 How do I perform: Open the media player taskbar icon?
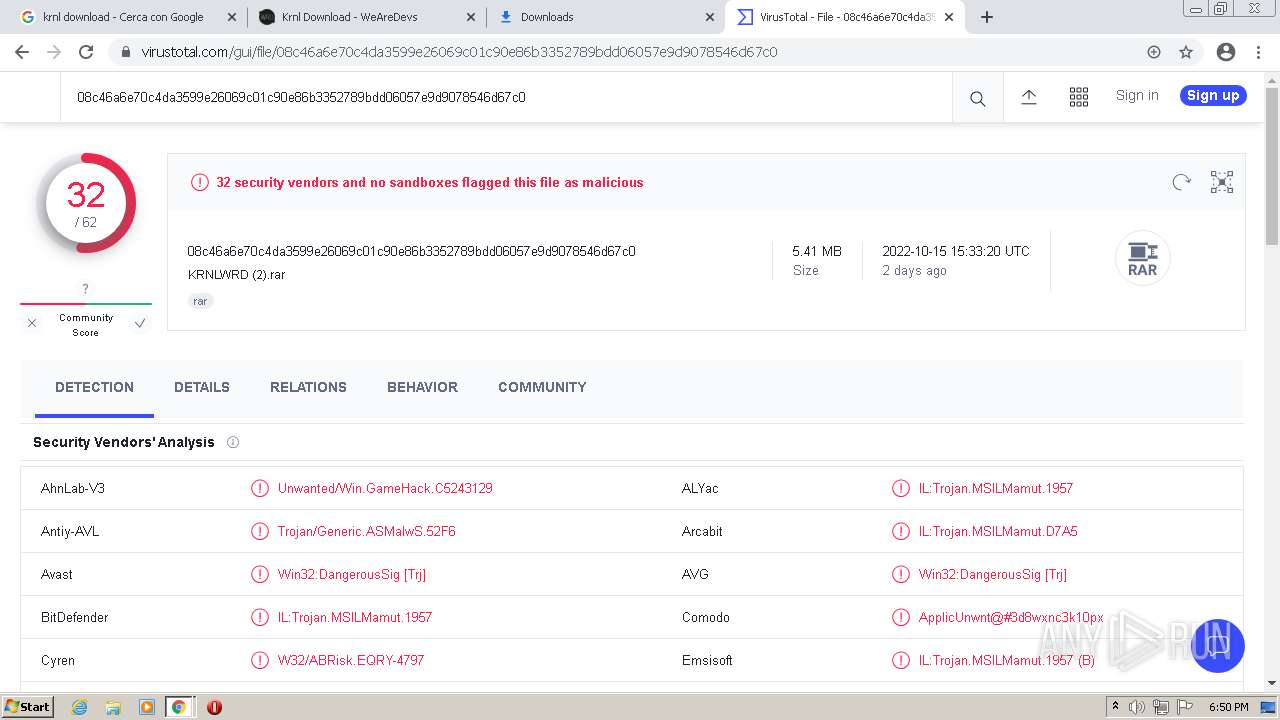pyautogui.click(x=146, y=707)
